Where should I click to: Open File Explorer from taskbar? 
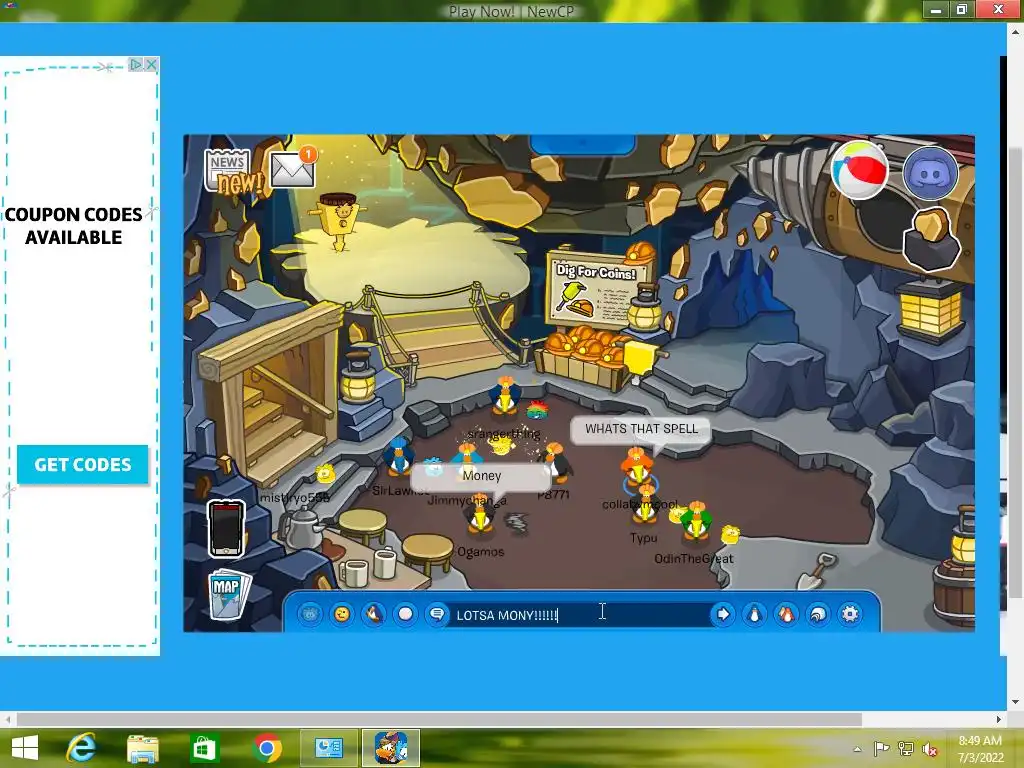pyautogui.click(x=142, y=748)
